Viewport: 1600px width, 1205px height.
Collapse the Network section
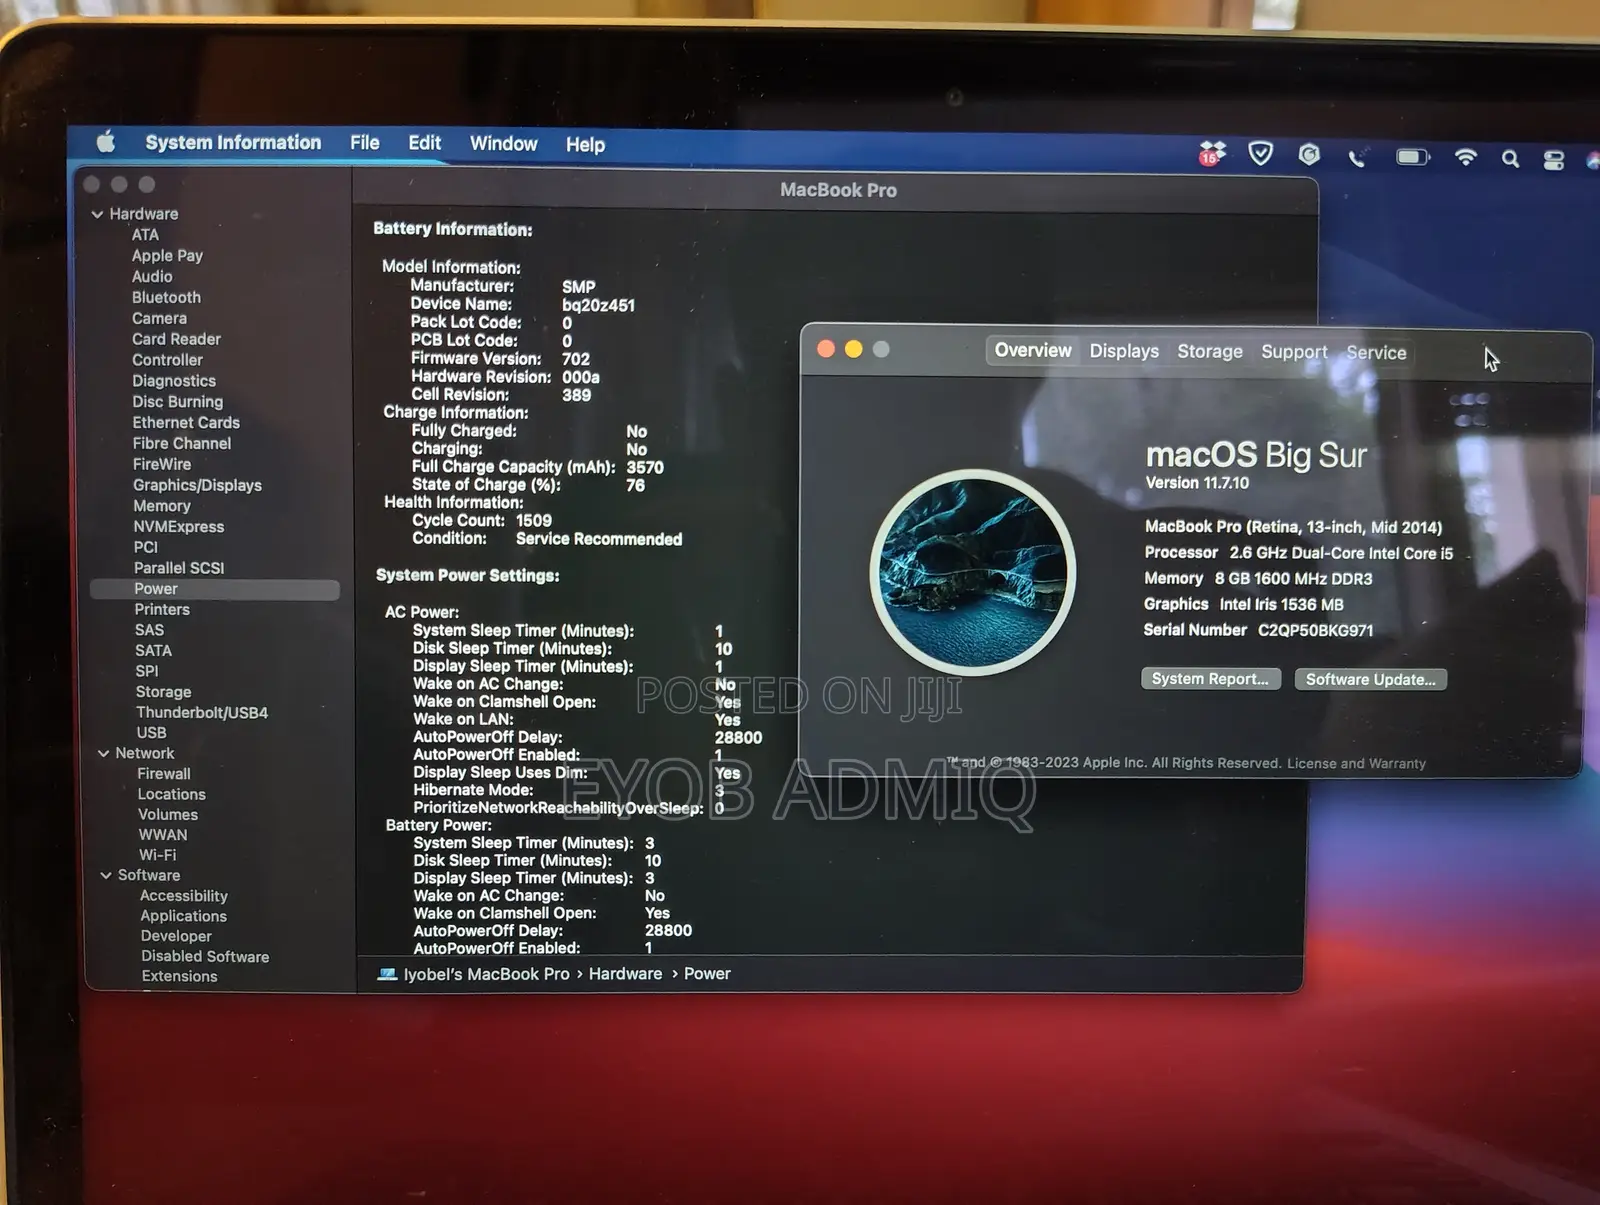(103, 753)
